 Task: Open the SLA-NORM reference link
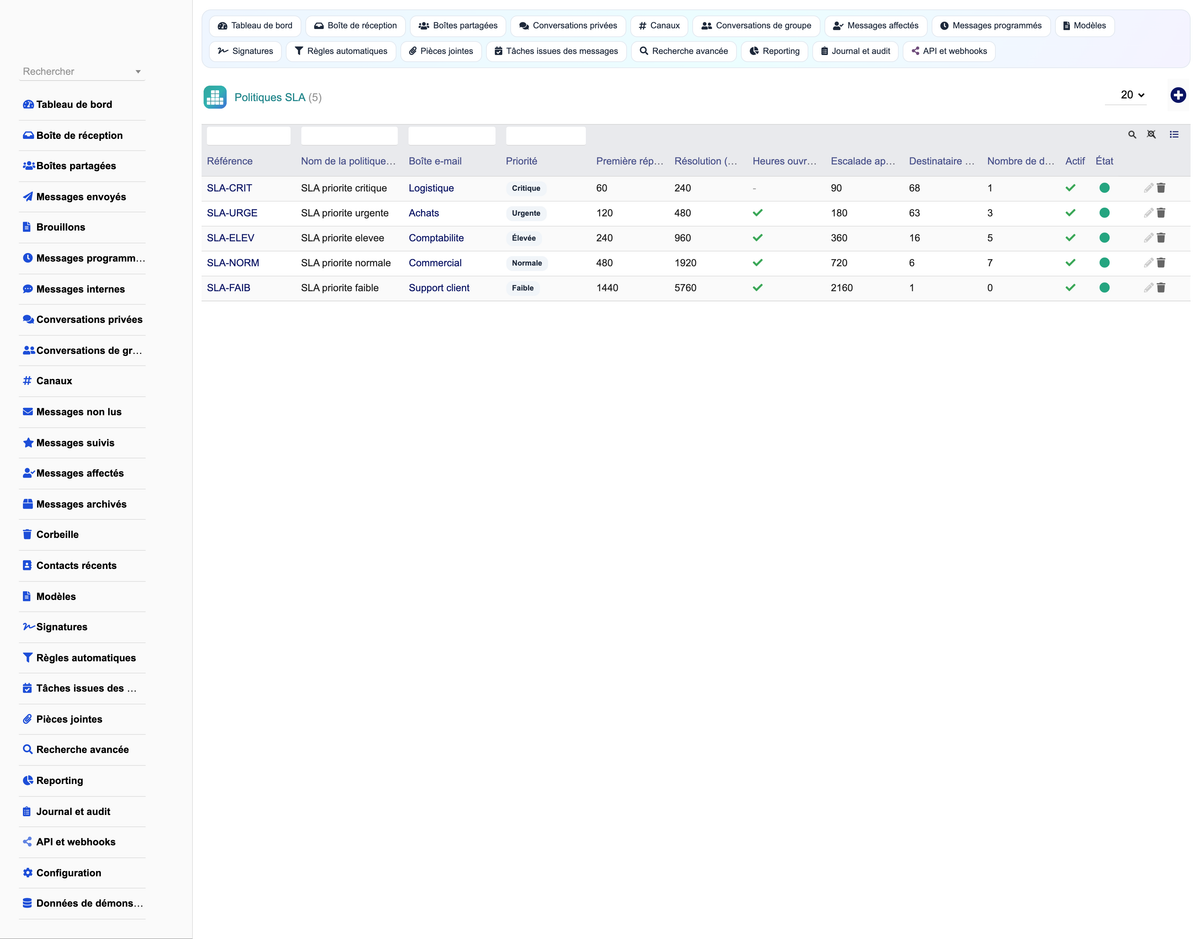pos(233,263)
